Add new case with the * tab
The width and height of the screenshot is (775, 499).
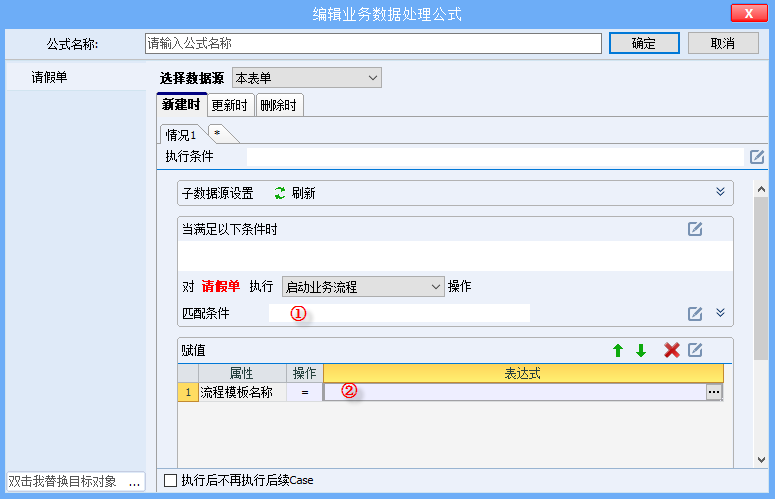coord(217,134)
